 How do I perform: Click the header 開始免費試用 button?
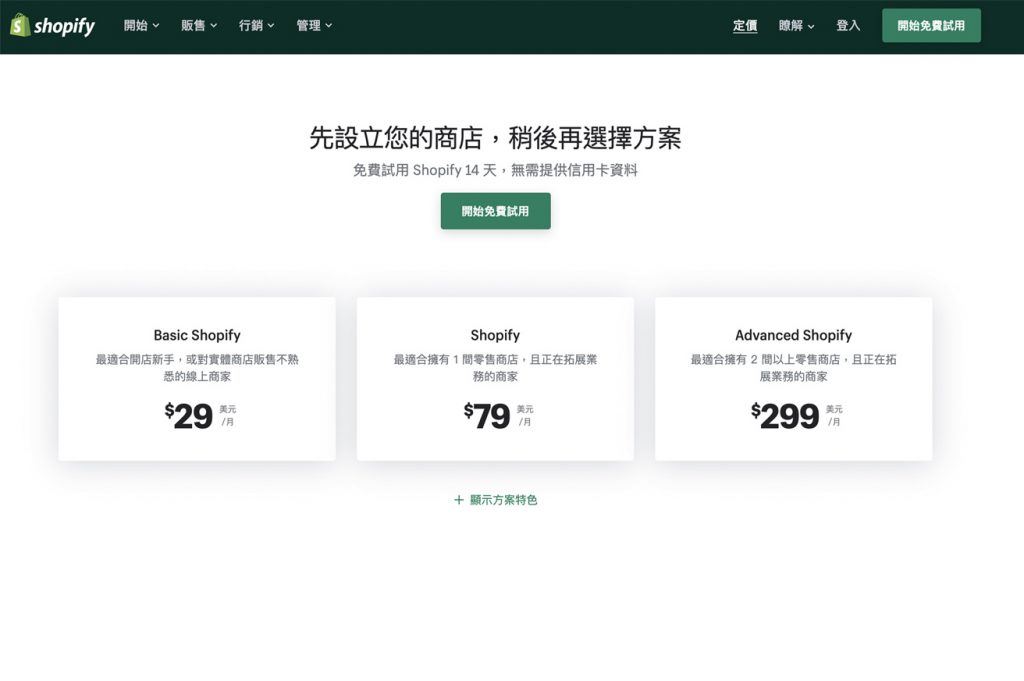[x=931, y=25]
